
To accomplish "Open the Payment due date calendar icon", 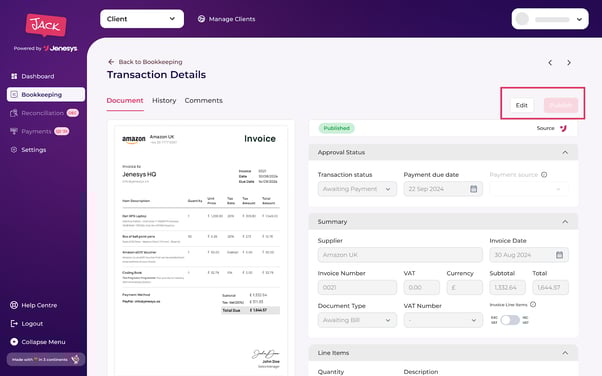I will [473, 189].
